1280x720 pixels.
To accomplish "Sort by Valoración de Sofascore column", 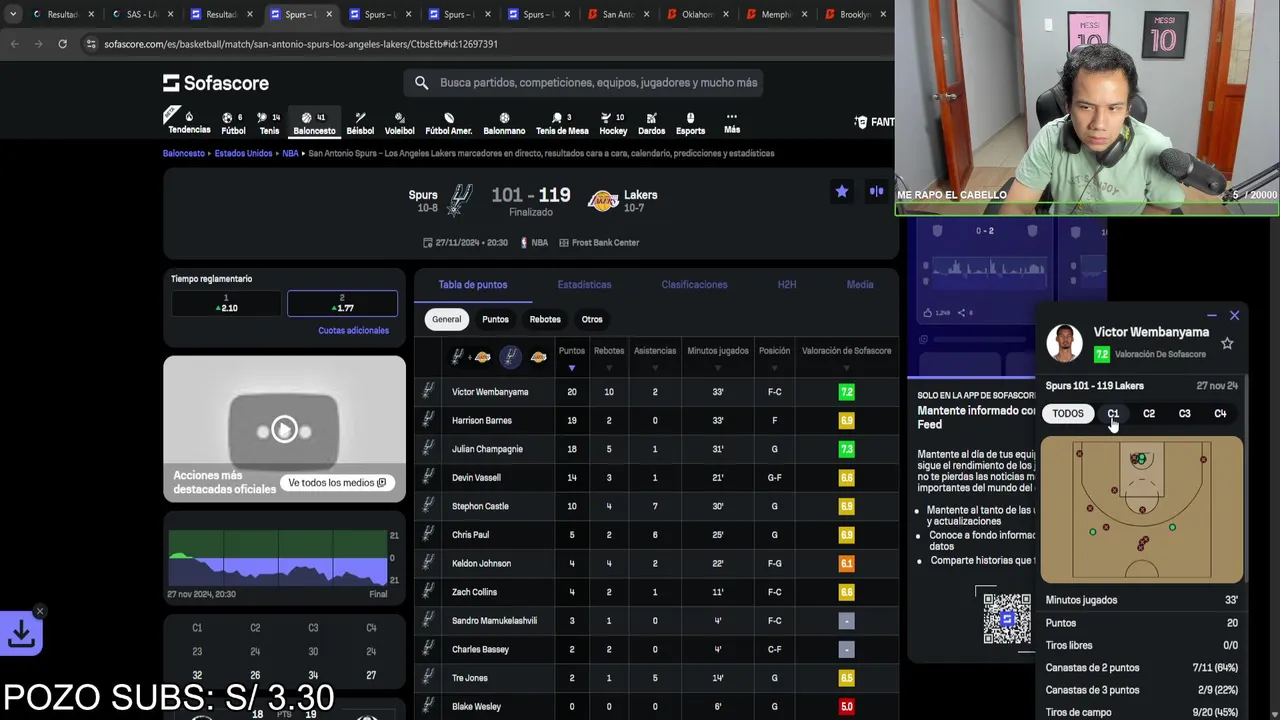I will [846, 358].
